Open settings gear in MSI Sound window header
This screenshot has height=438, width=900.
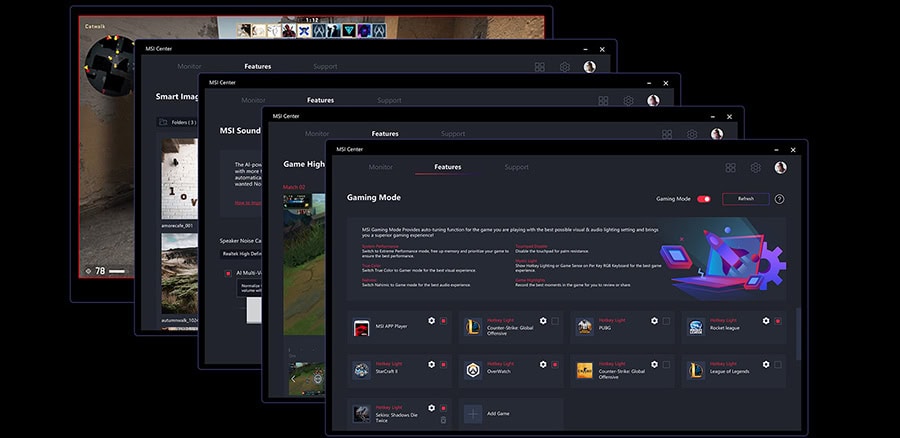(629, 101)
